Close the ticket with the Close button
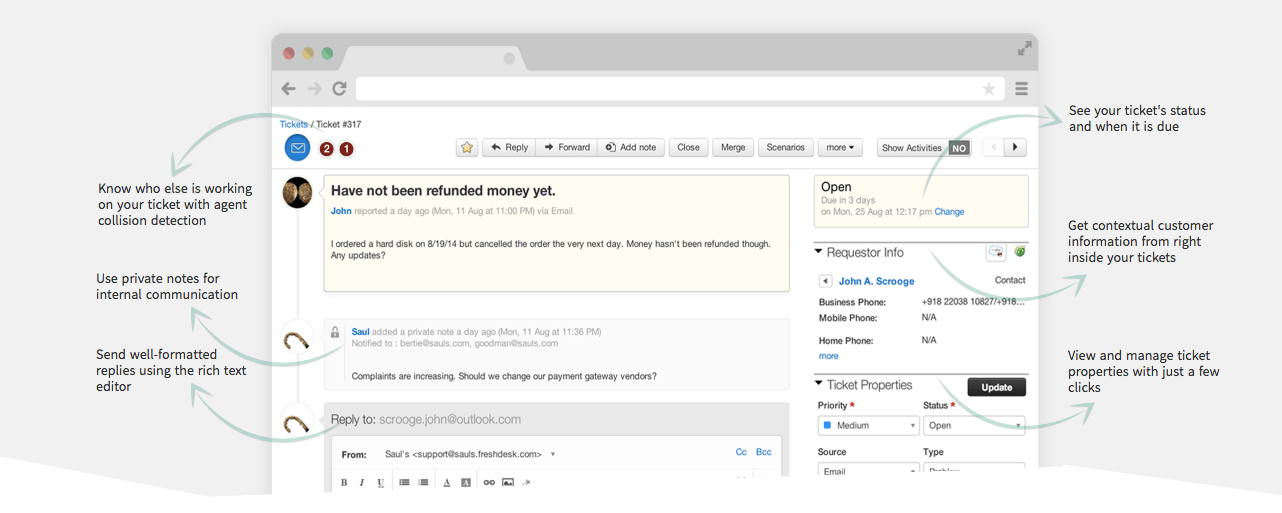 tap(689, 147)
